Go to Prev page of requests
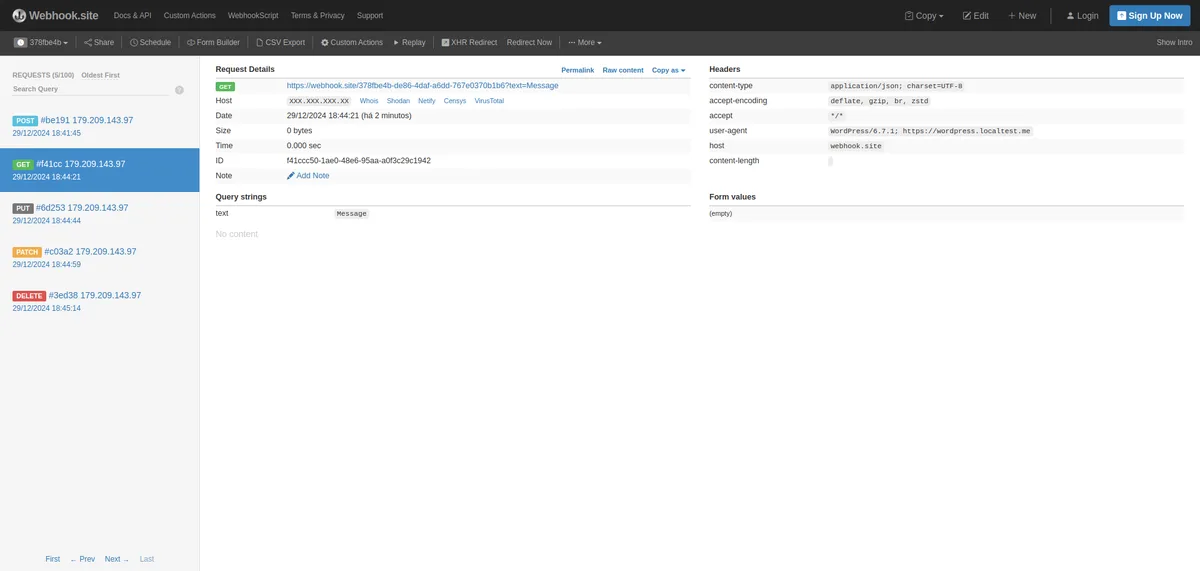 tap(83, 559)
